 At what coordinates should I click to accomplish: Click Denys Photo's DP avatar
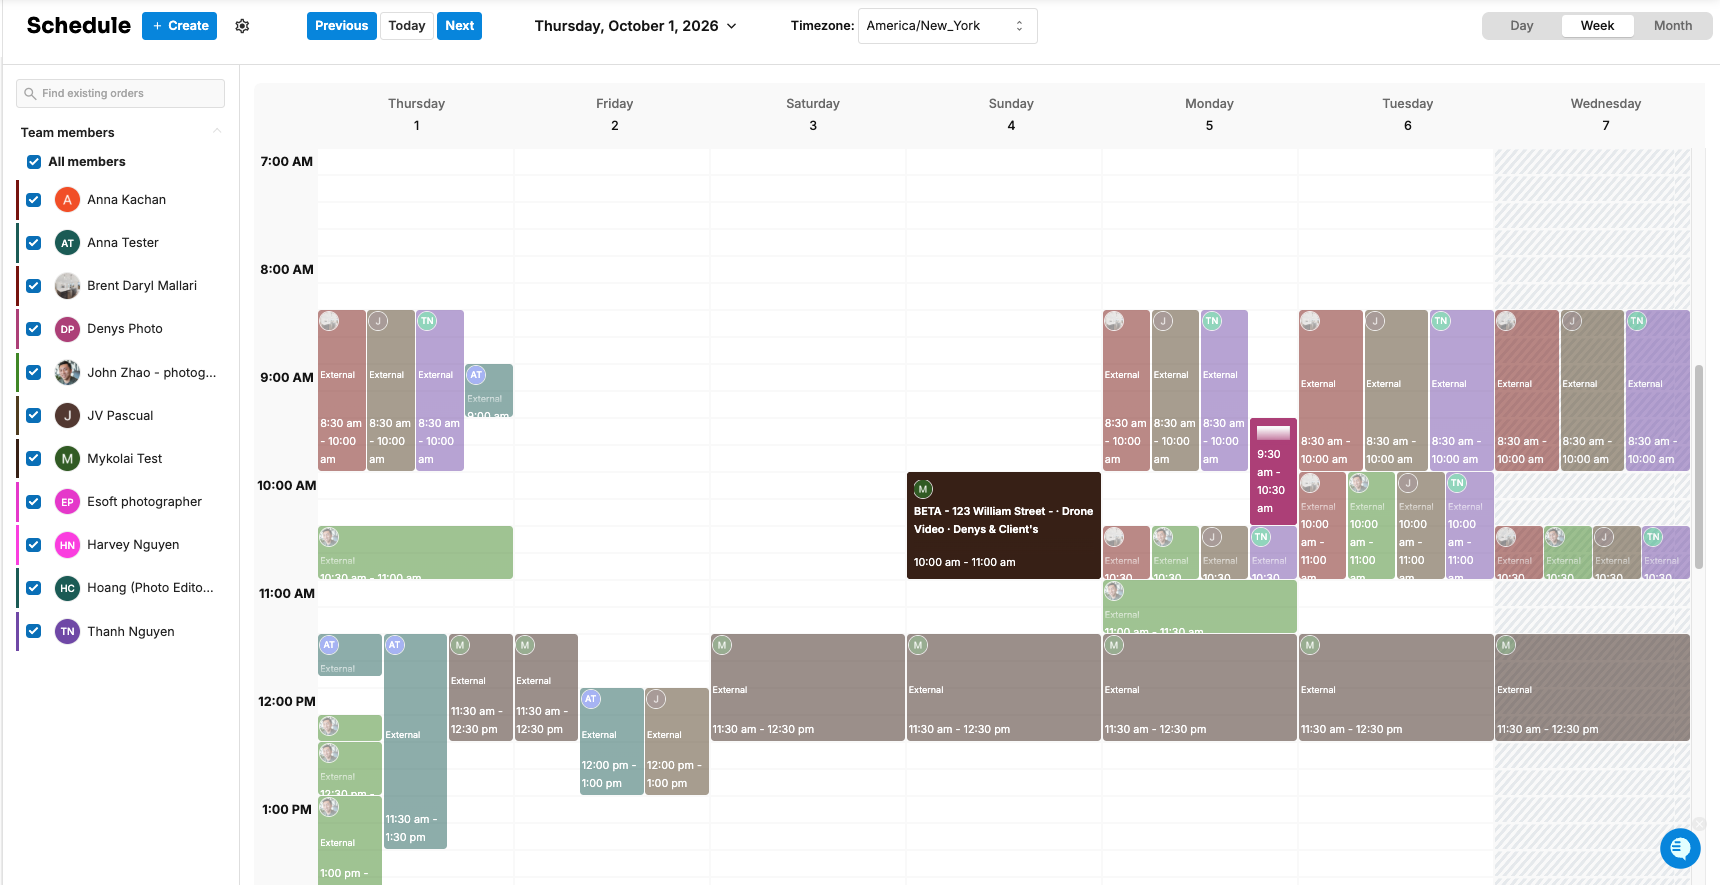click(x=67, y=329)
